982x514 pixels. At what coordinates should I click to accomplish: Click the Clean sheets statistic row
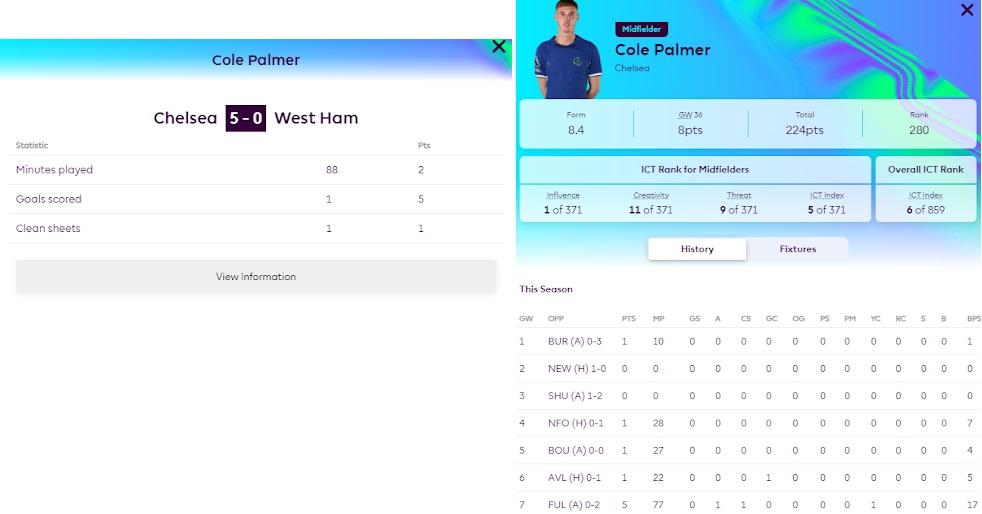click(x=256, y=229)
